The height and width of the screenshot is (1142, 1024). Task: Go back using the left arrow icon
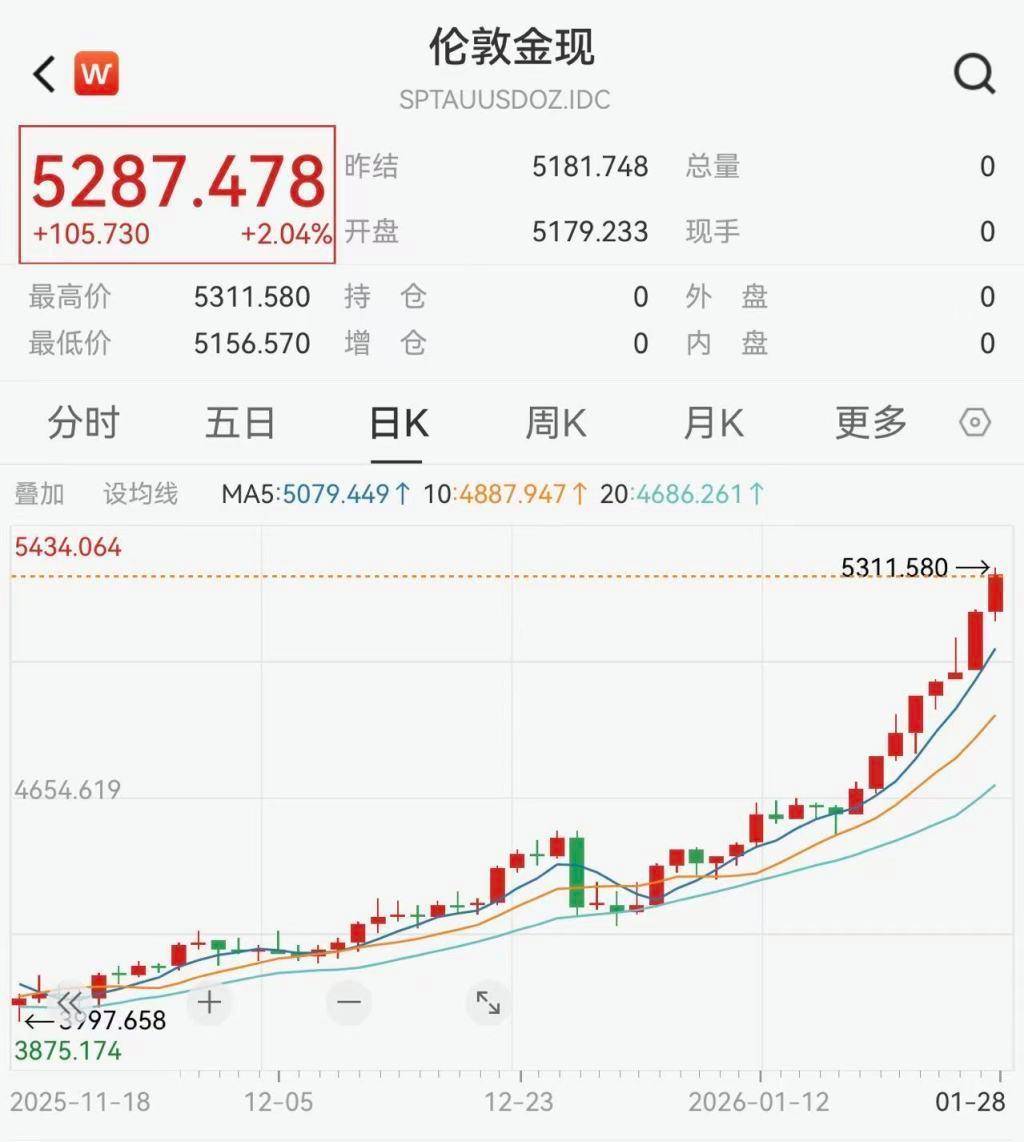click(44, 74)
